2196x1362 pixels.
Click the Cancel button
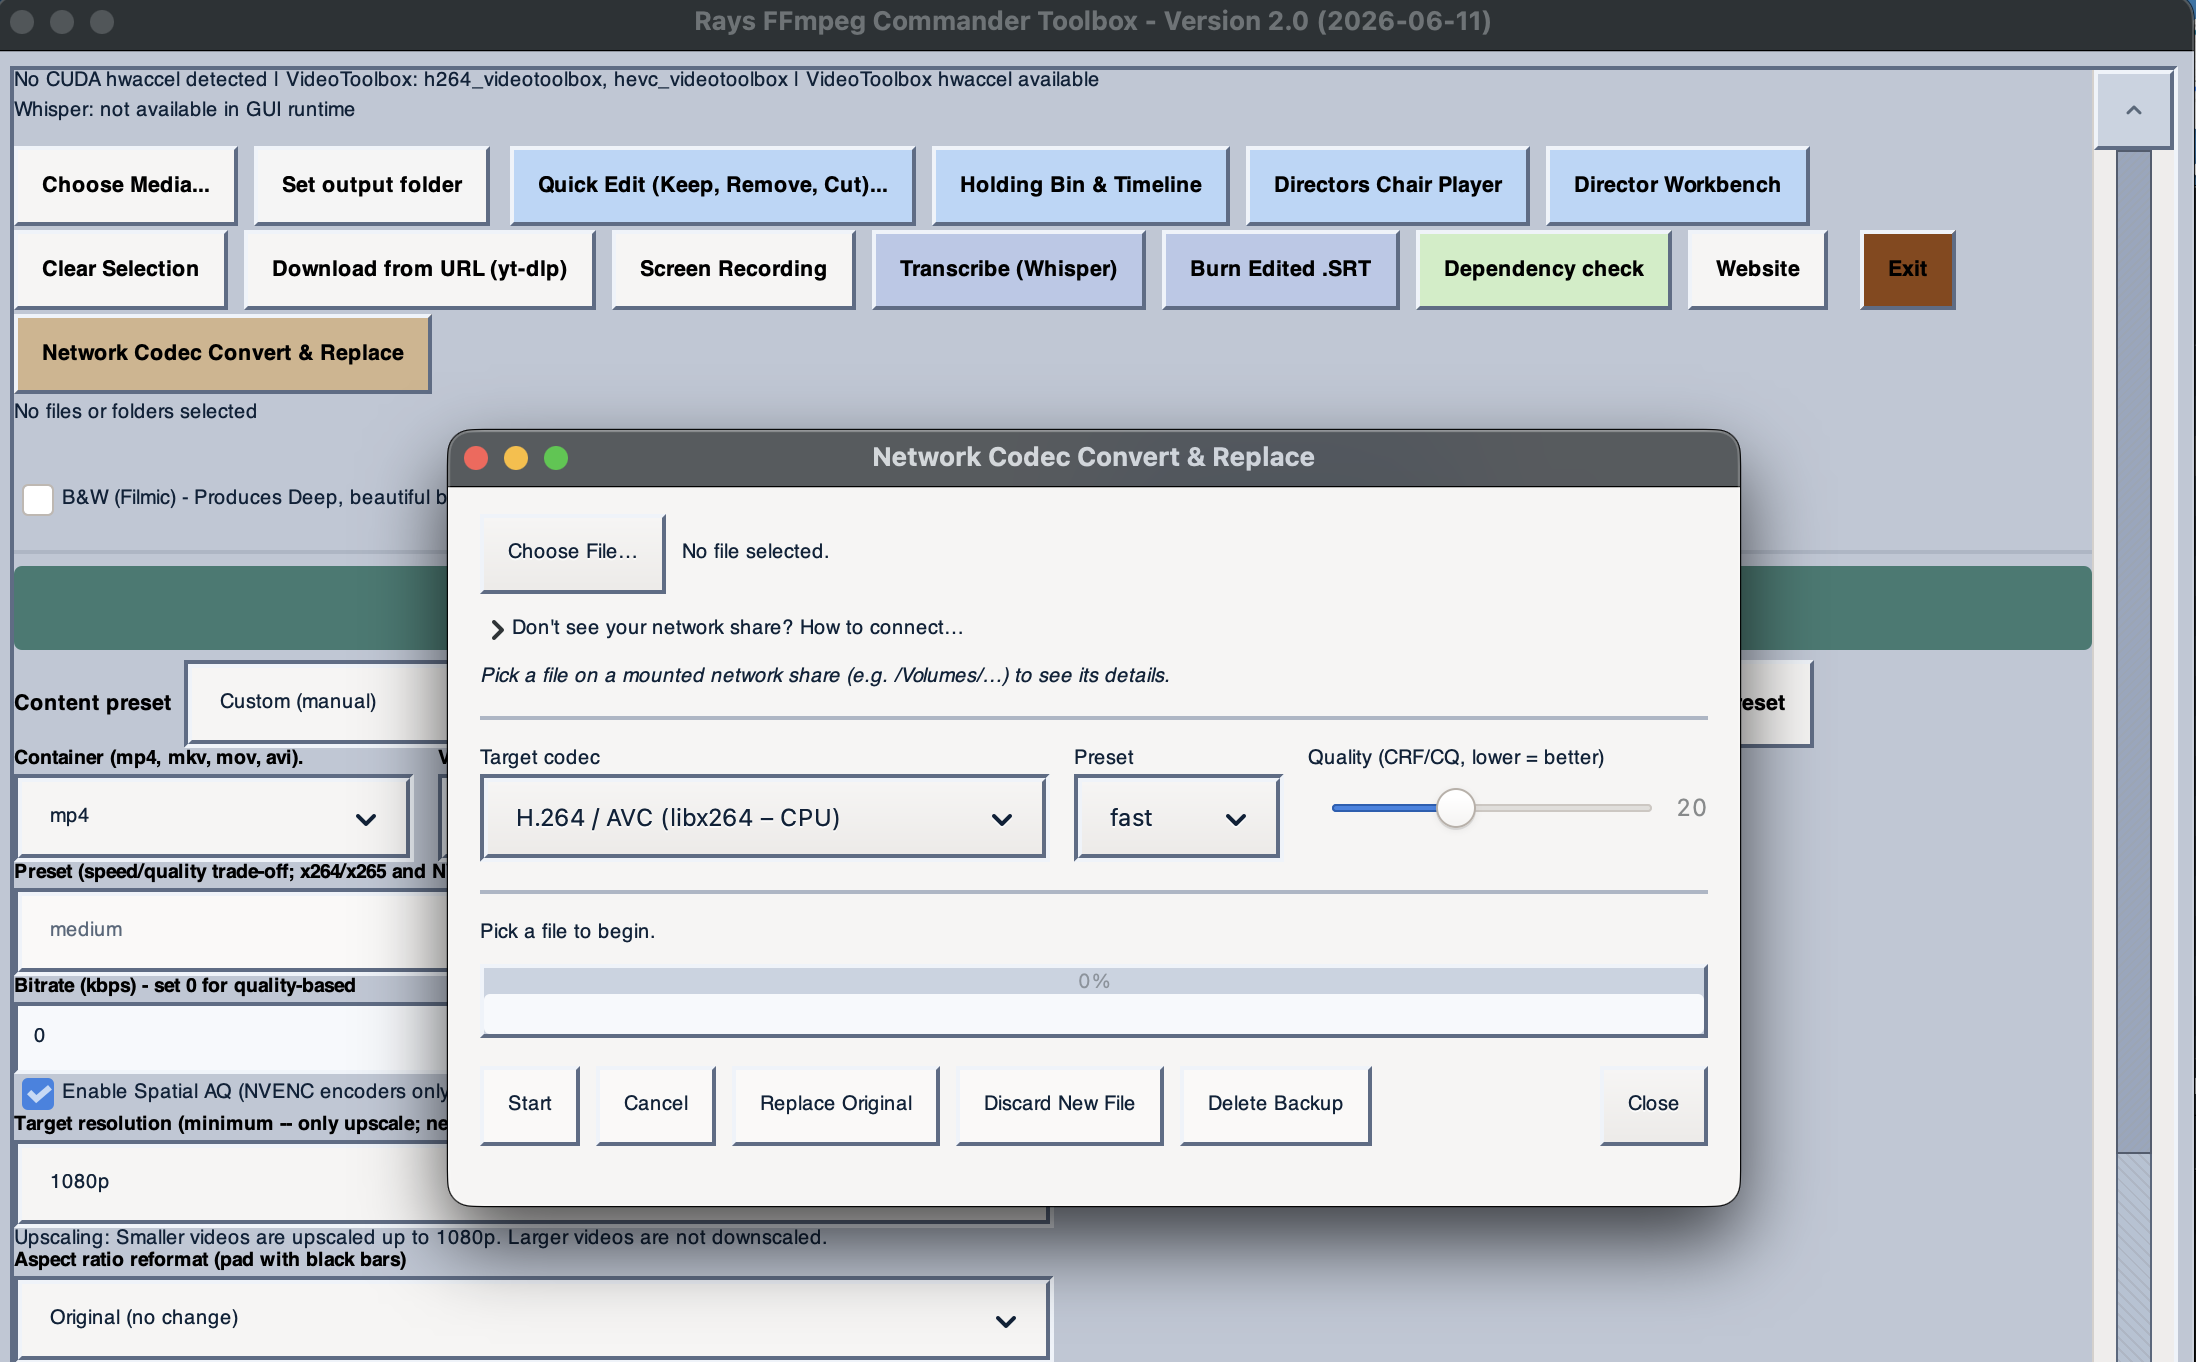click(x=656, y=1104)
